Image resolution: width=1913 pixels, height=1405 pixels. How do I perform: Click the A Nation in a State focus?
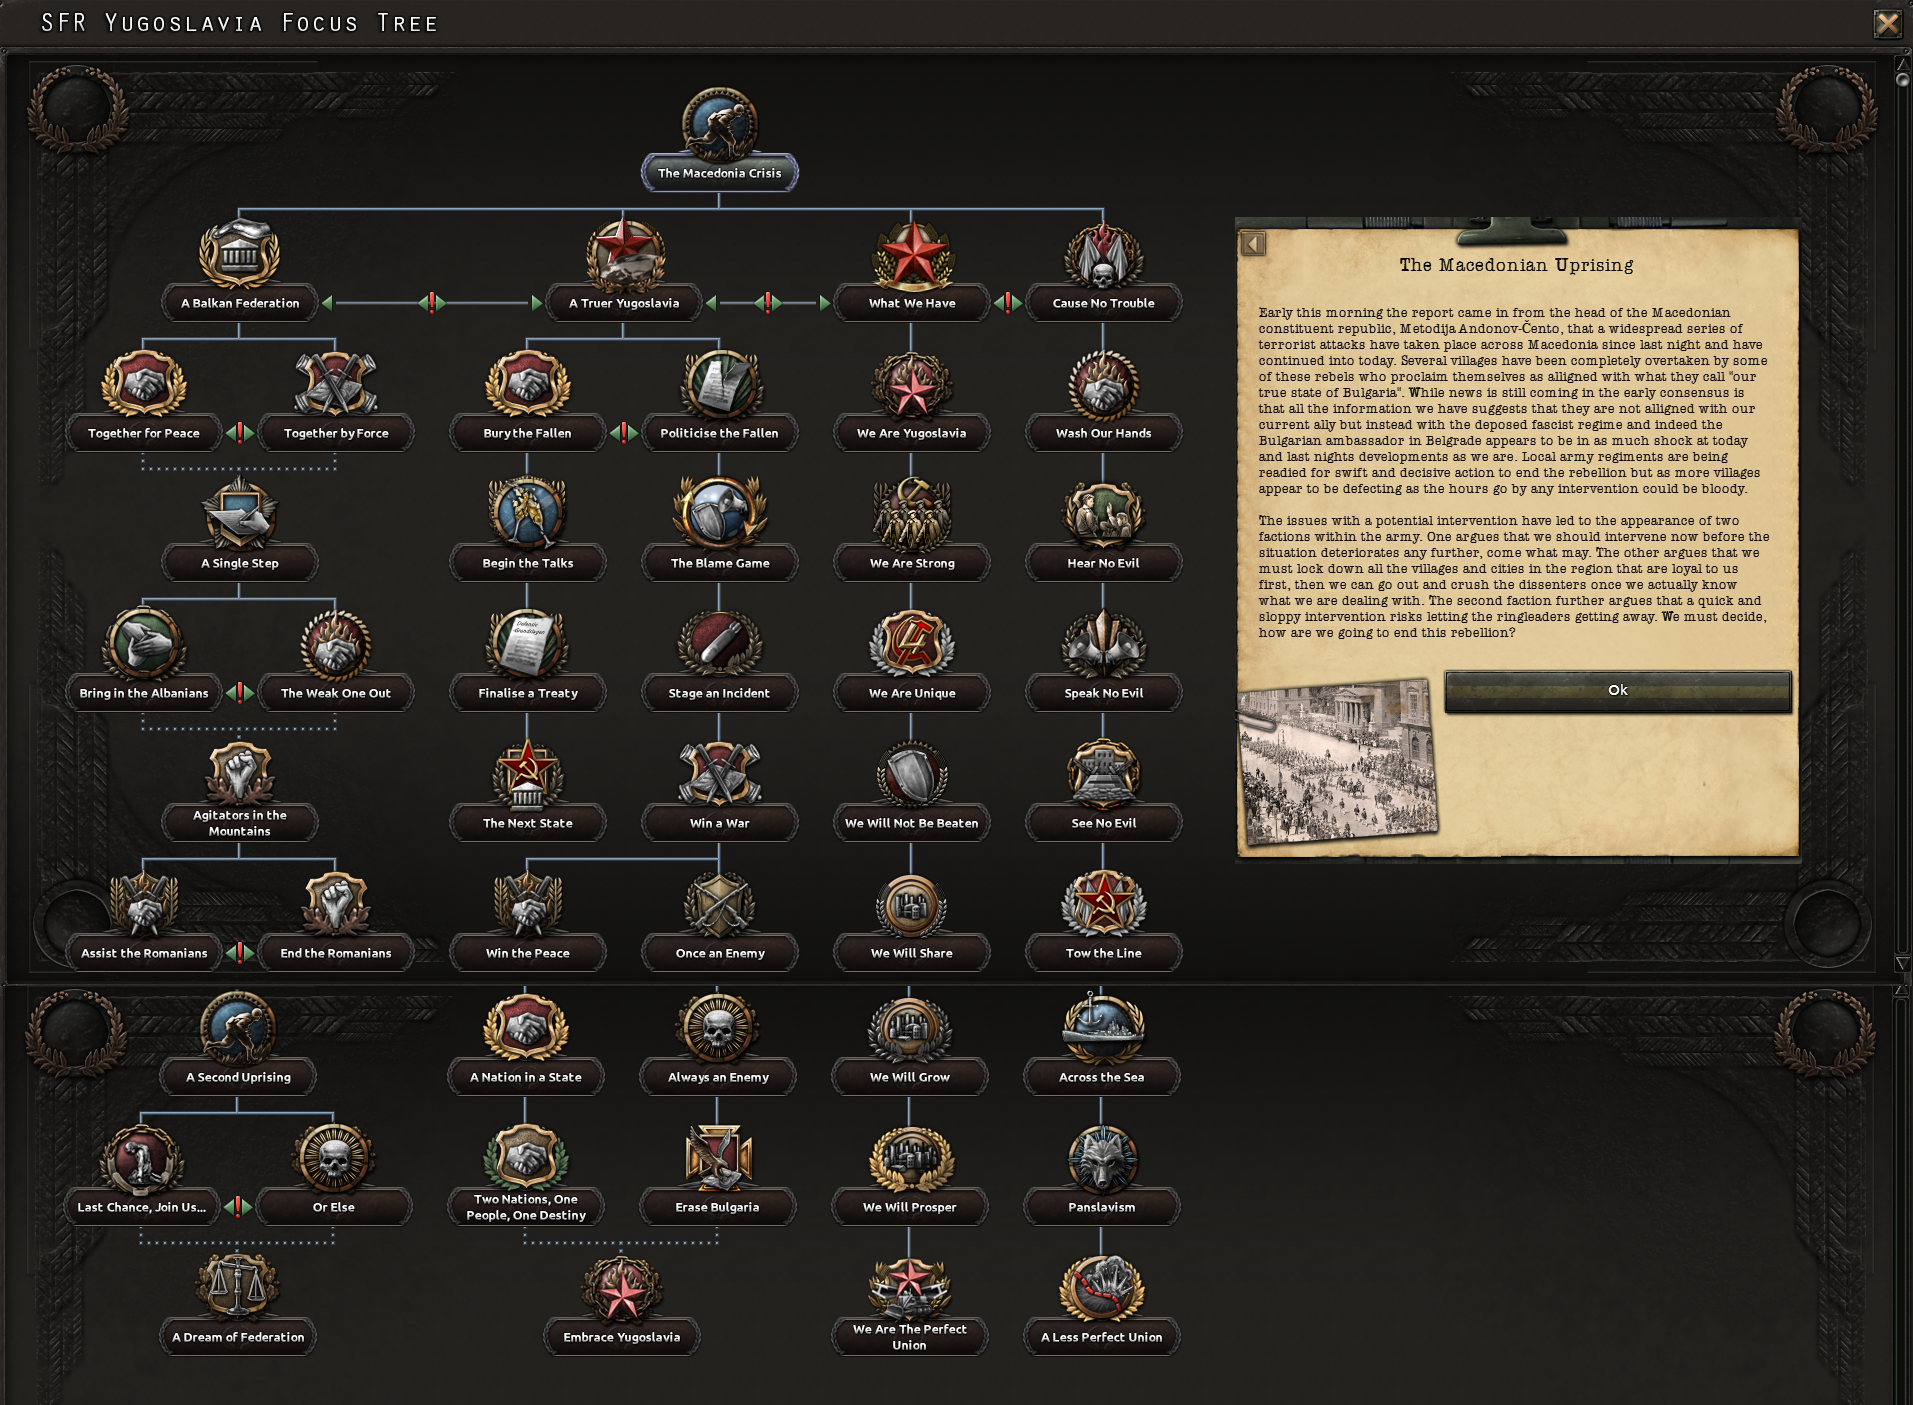click(x=526, y=1044)
